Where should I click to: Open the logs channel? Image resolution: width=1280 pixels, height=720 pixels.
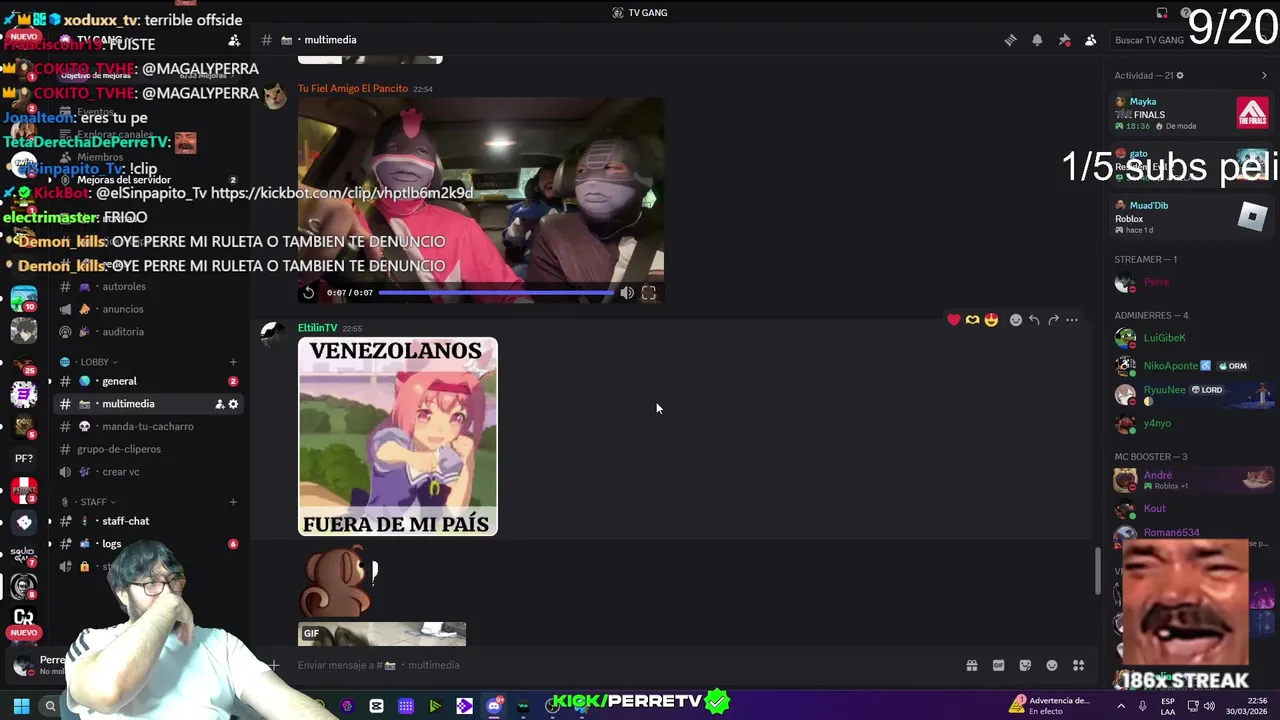(x=147, y=544)
